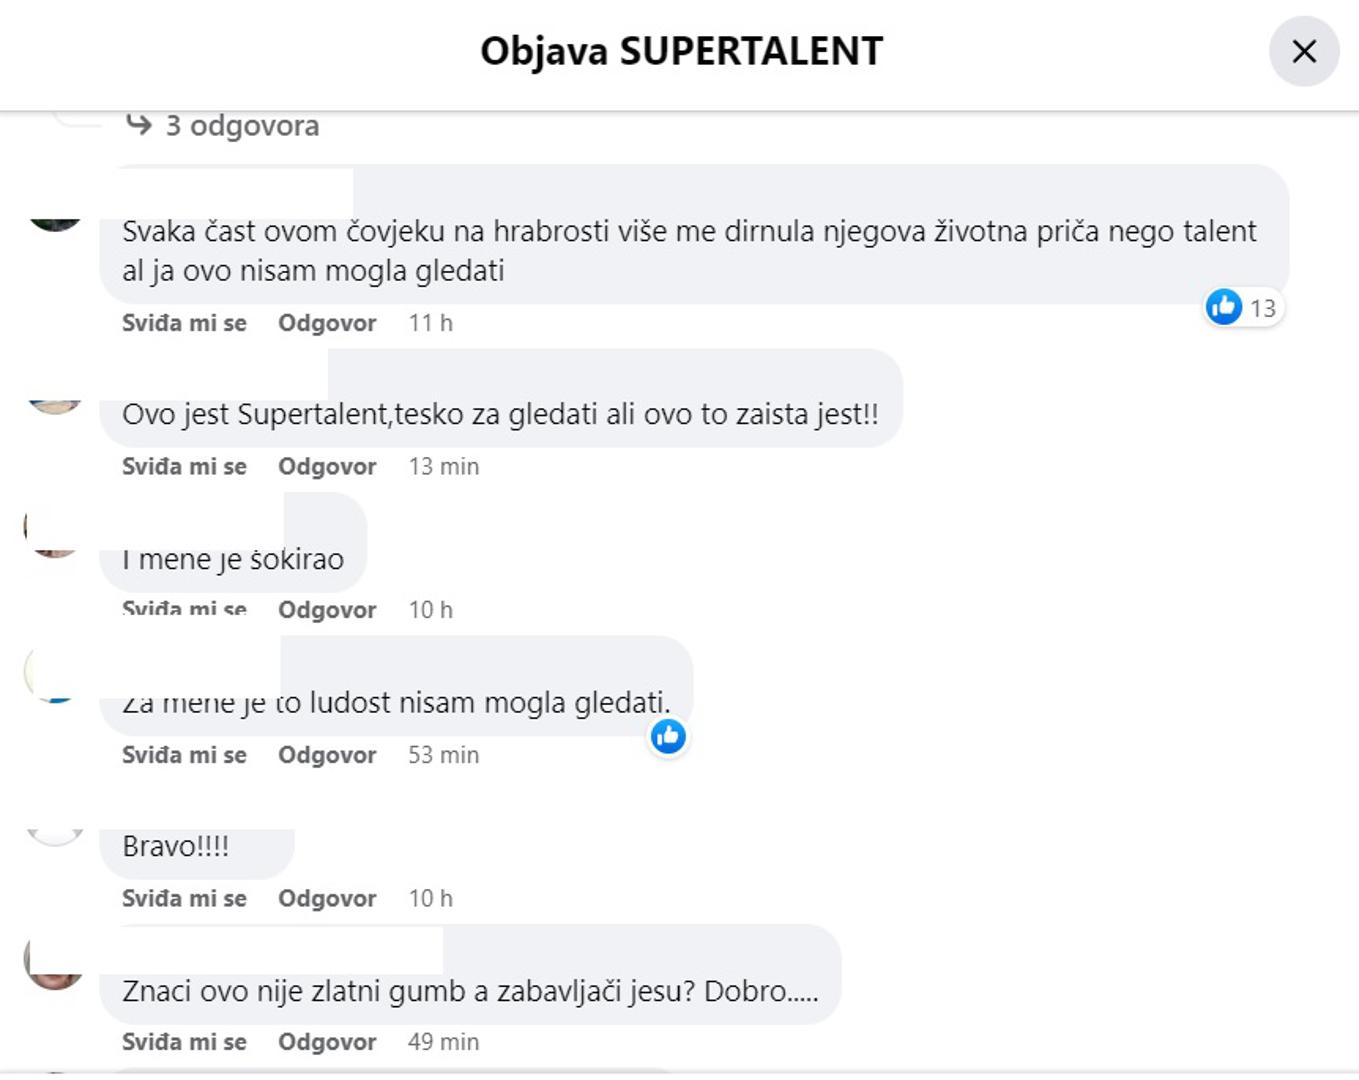
Task: Reply to the 'zlatni gumb' comment
Action: tap(327, 1042)
